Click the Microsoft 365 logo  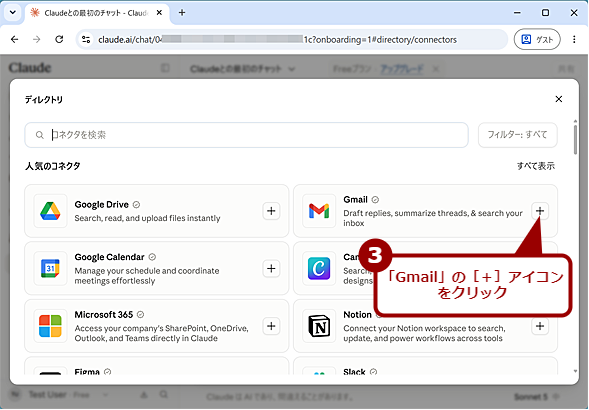coord(50,326)
